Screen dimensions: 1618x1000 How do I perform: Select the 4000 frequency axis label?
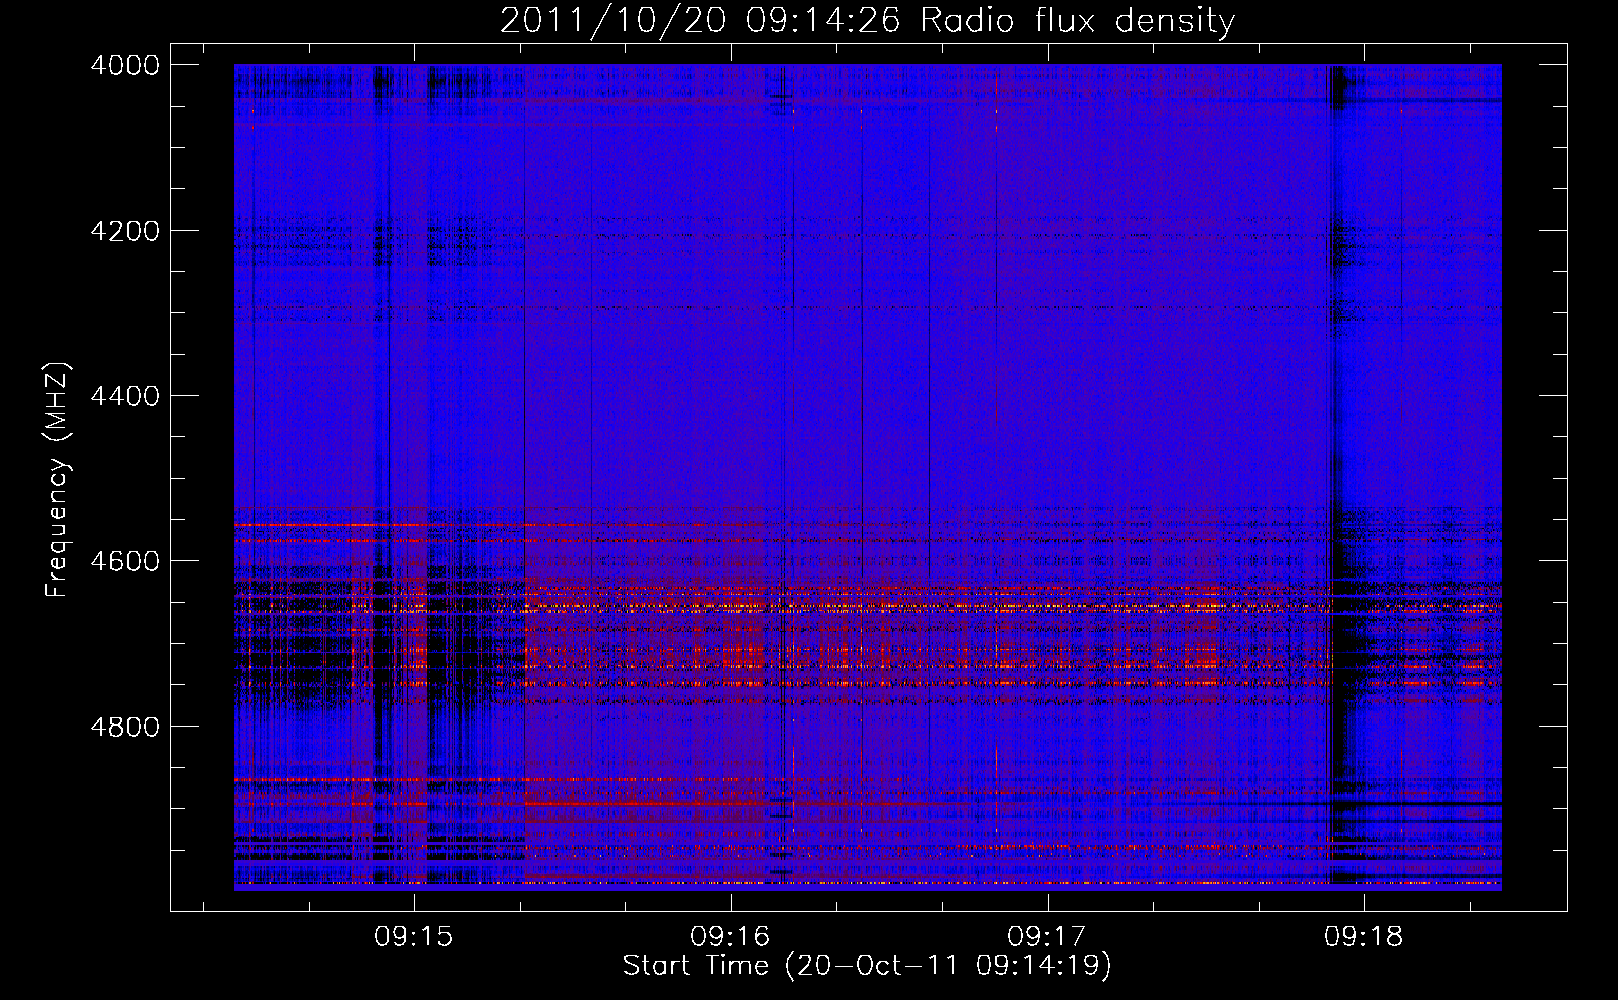pos(125,65)
